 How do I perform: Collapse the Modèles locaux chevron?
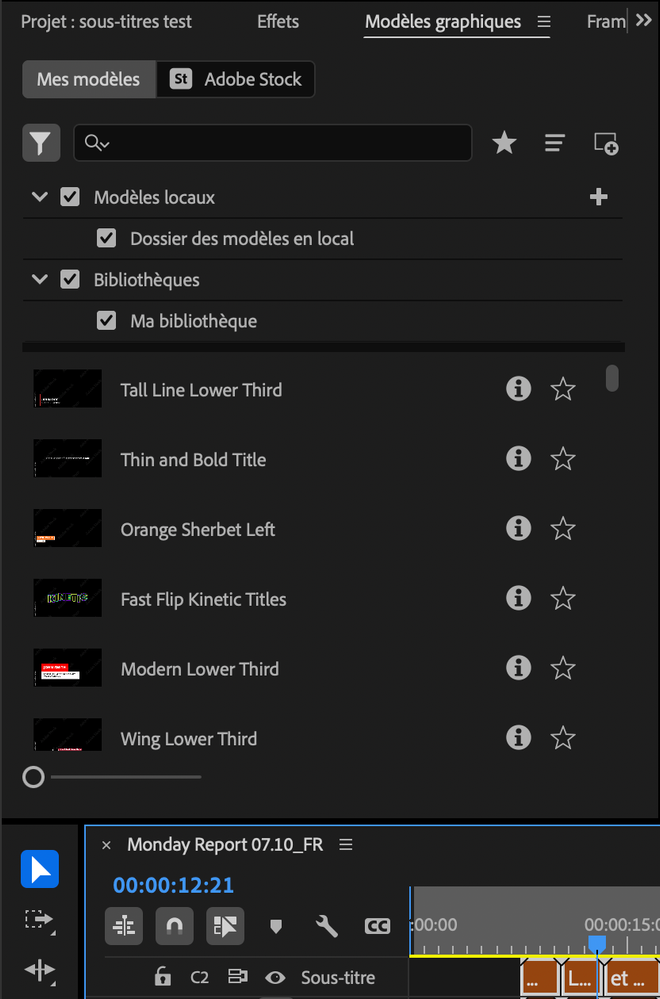pyautogui.click(x=39, y=197)
